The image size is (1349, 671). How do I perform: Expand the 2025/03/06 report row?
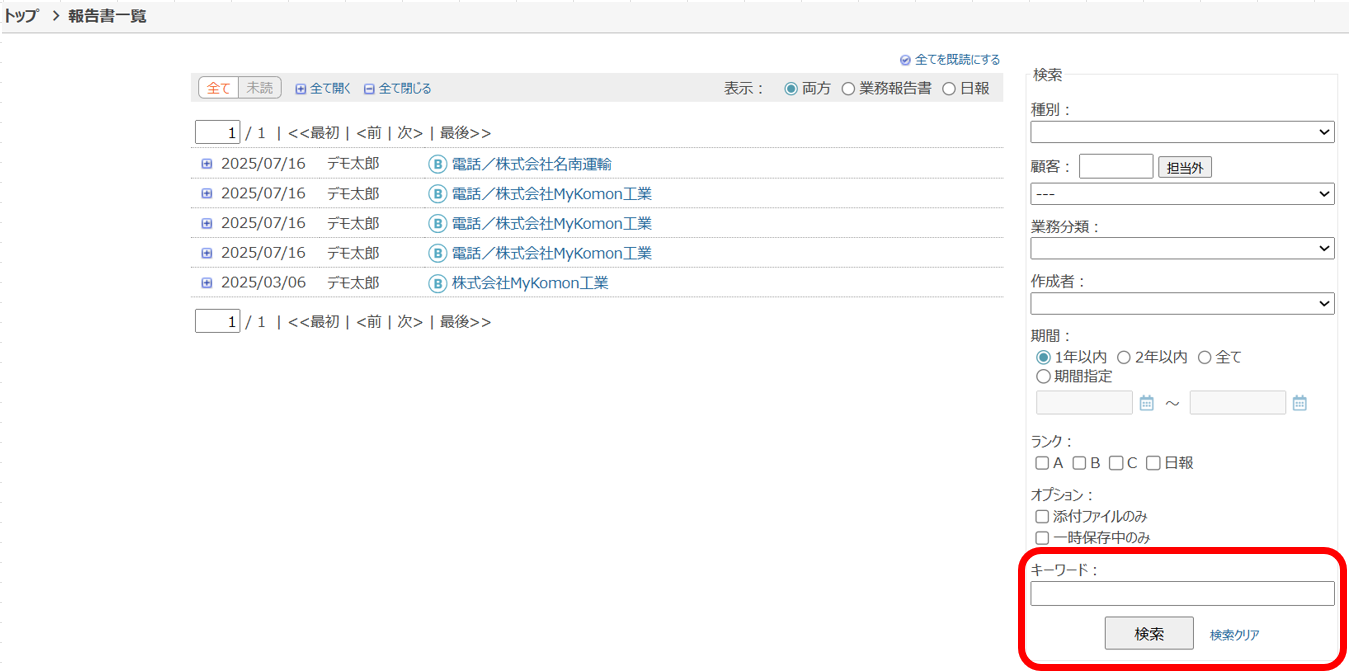click(207, 283)
